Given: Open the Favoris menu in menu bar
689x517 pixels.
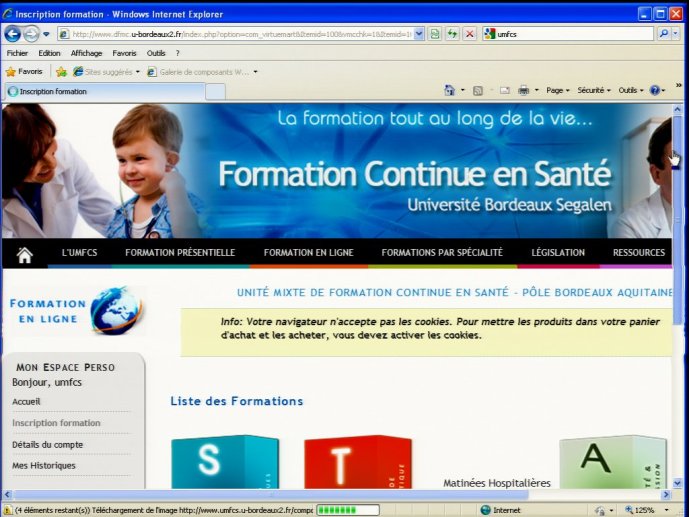Looking at the screenshot, I should 124,53.
